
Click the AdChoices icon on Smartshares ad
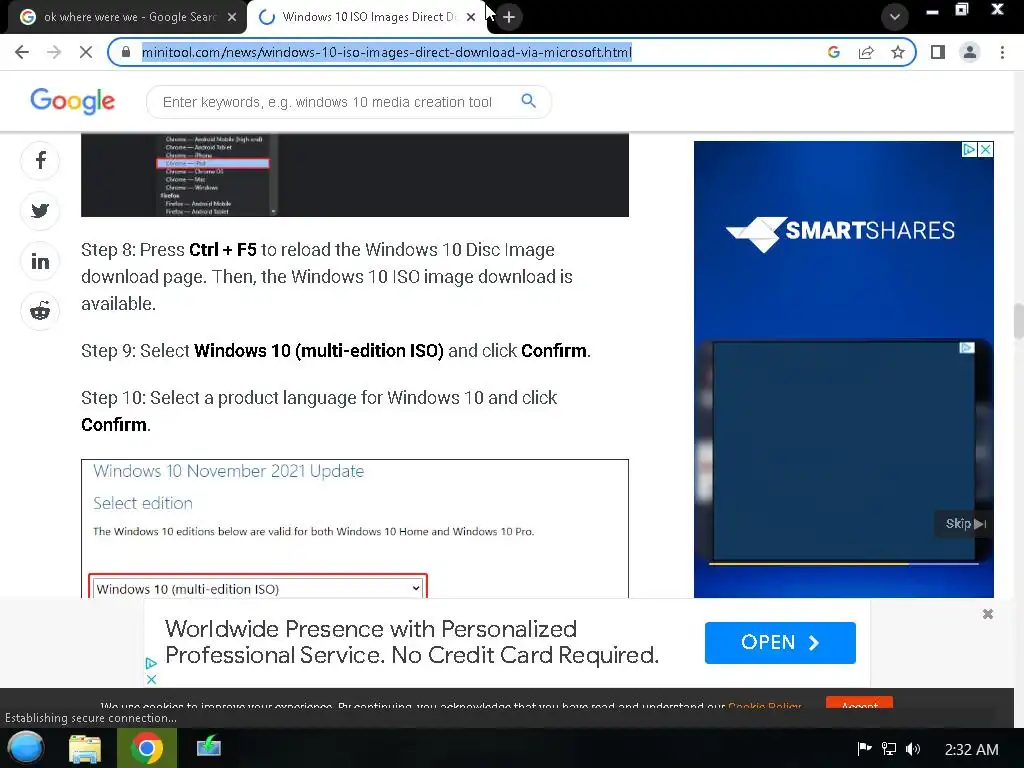click(x=969, y=150)
